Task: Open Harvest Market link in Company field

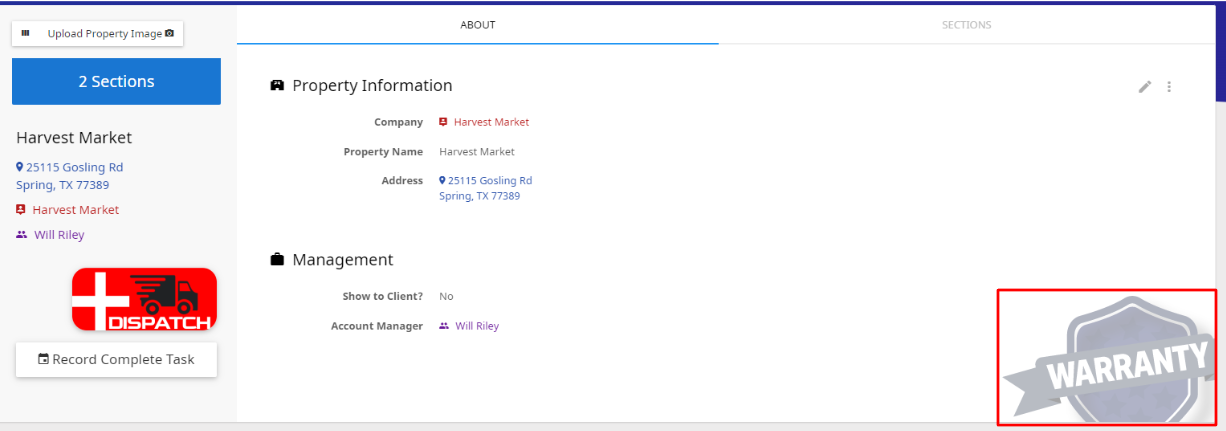Action: click(484, 122)
